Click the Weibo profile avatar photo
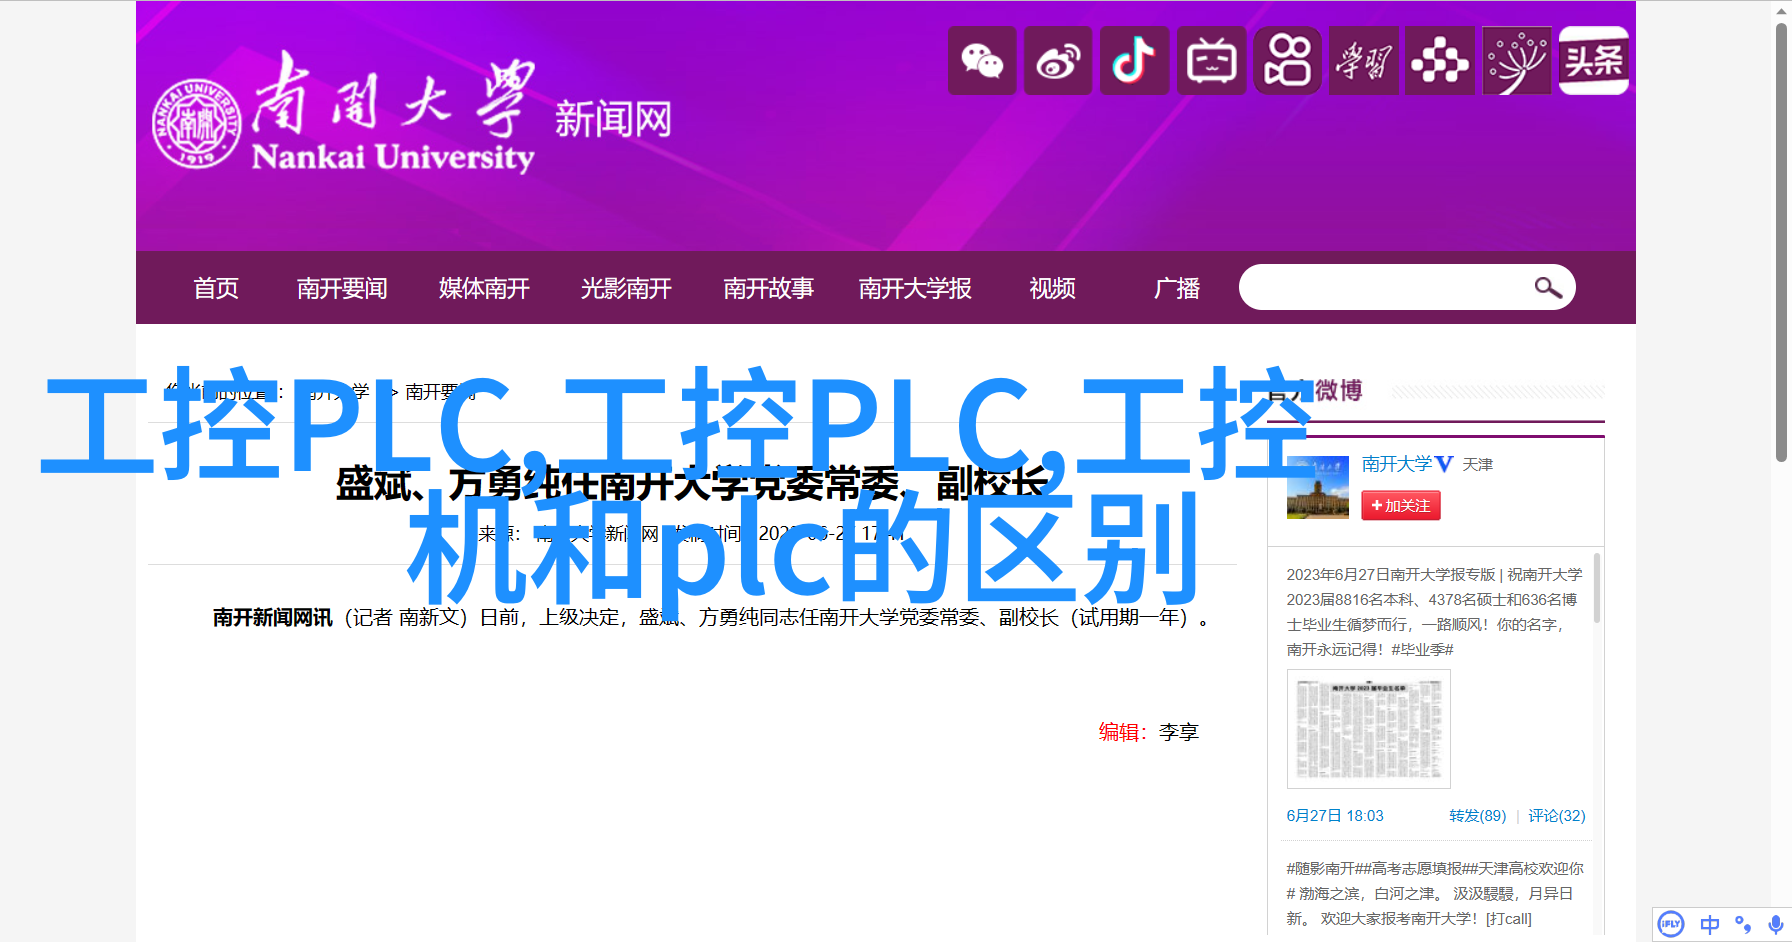 point(1317,488)
